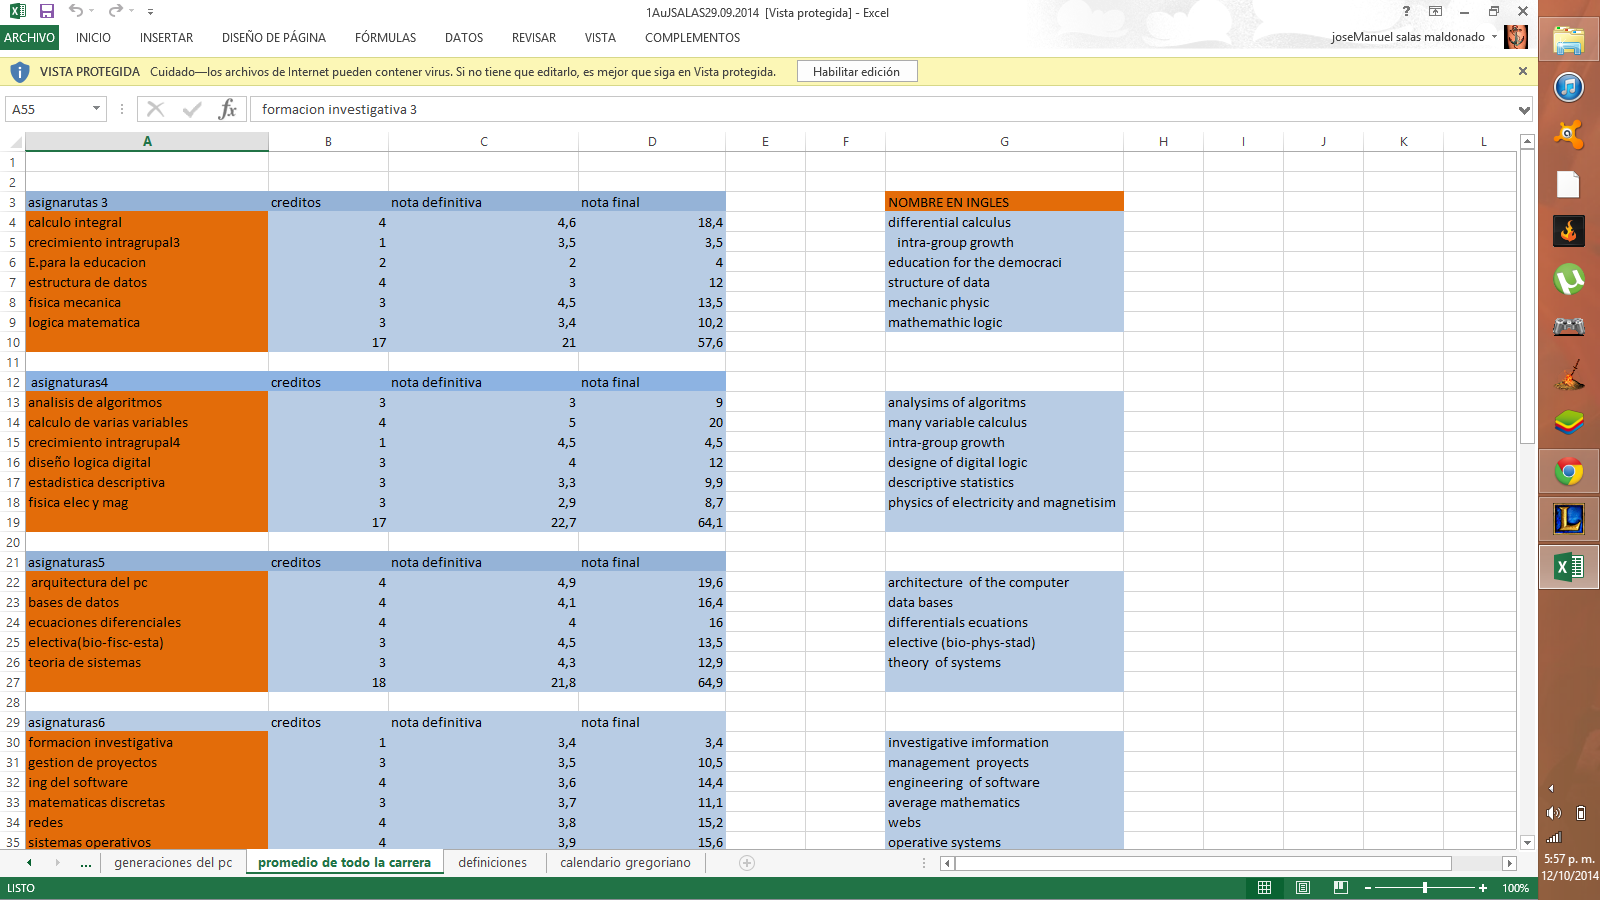Open the ARCHIVO file menu
The image size is (1600, 900).
30,38
